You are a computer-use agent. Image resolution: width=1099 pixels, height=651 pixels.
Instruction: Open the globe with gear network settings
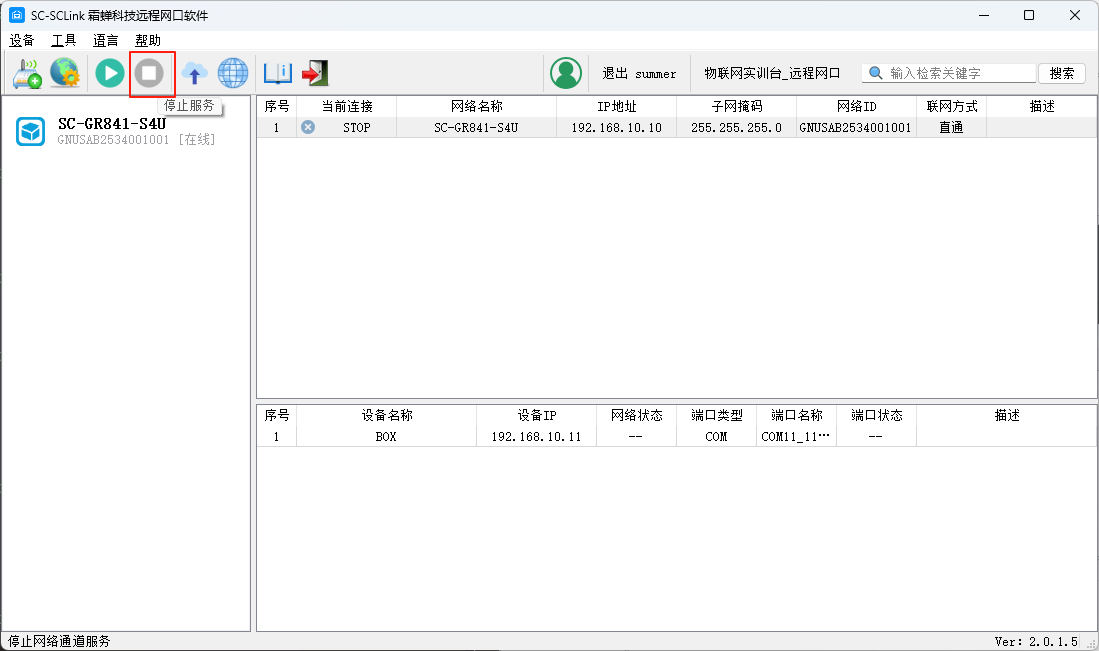pos(65,73)
